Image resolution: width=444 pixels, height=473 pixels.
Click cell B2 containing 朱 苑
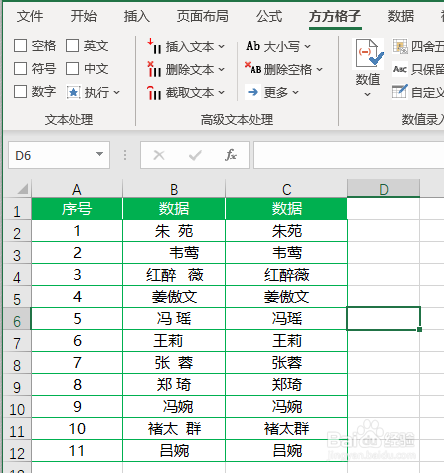click(x=174, y=231)
